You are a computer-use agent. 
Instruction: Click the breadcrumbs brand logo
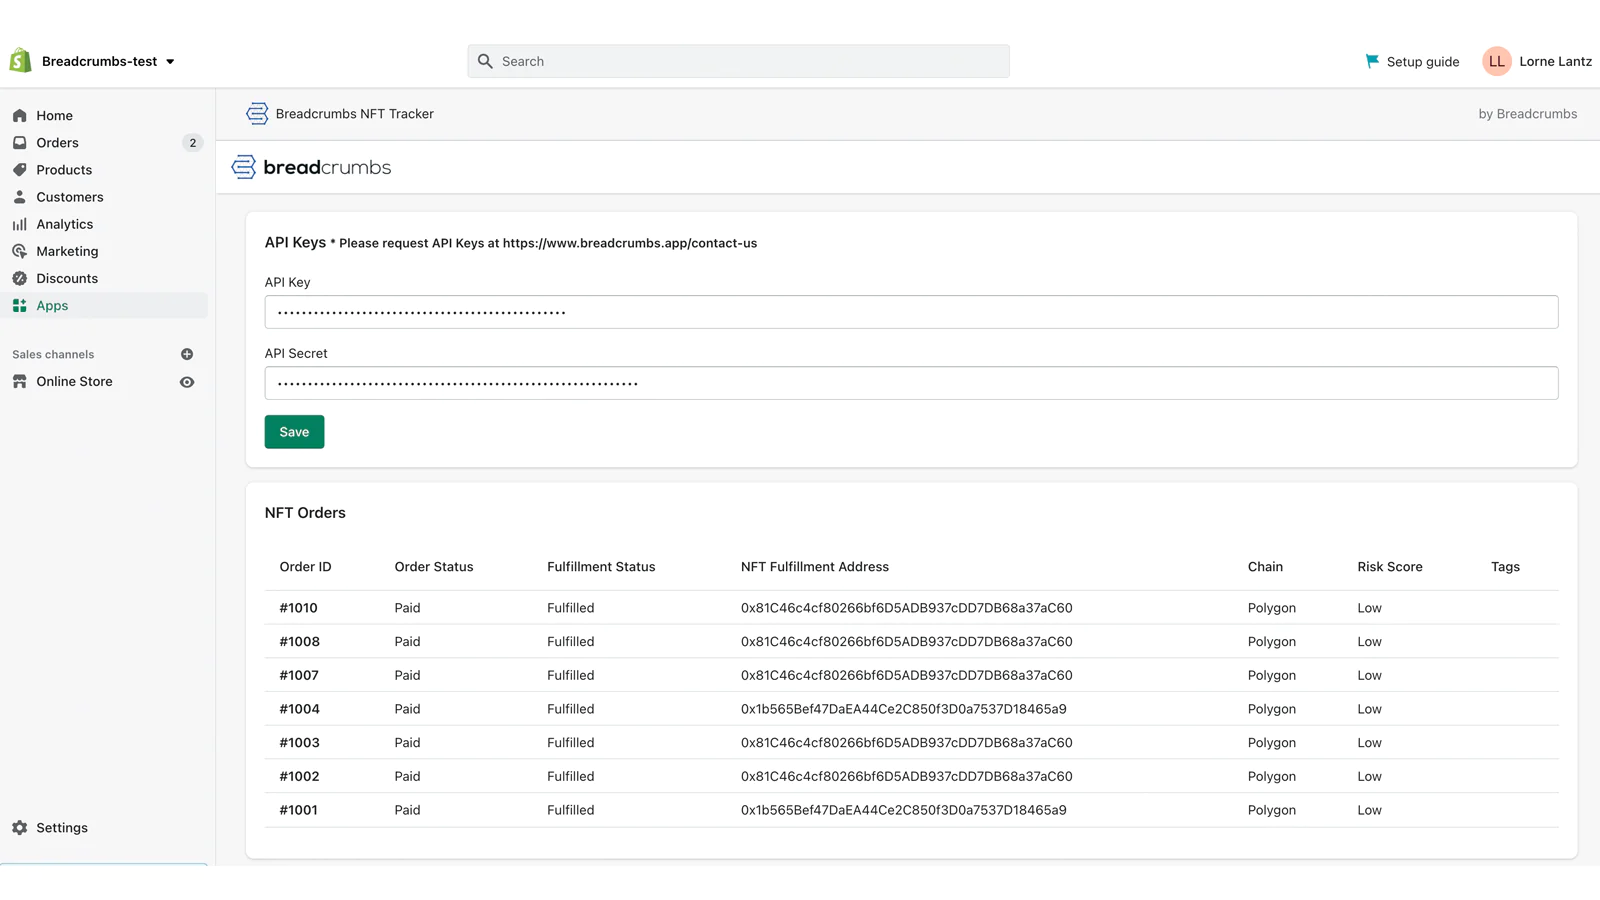coord(311,167)
